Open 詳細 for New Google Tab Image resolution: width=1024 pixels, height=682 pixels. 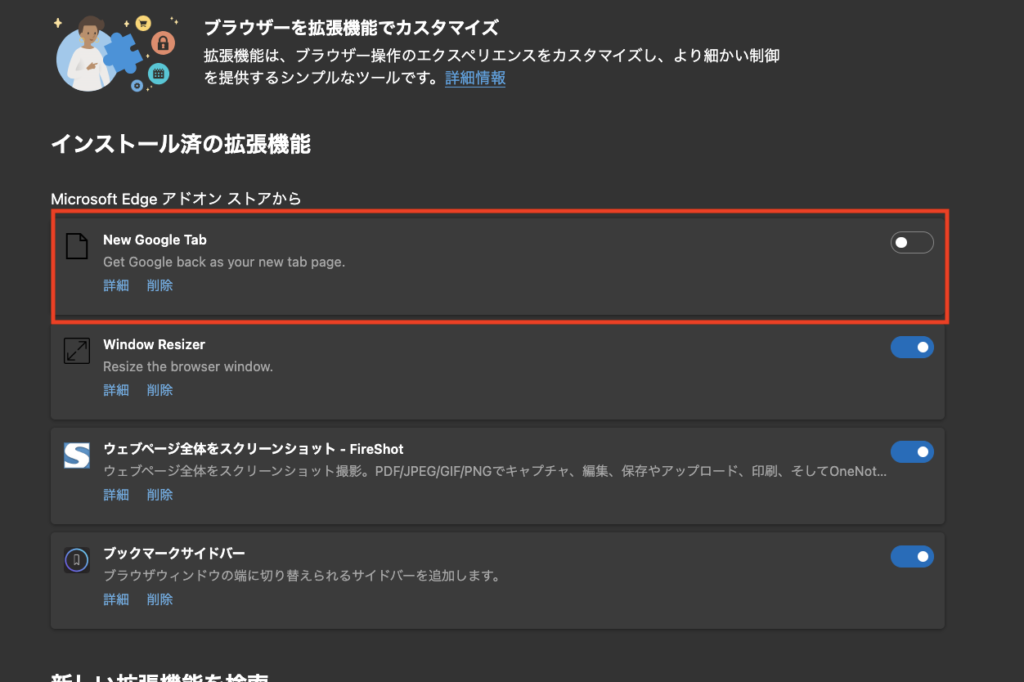(x=116, y=286)
